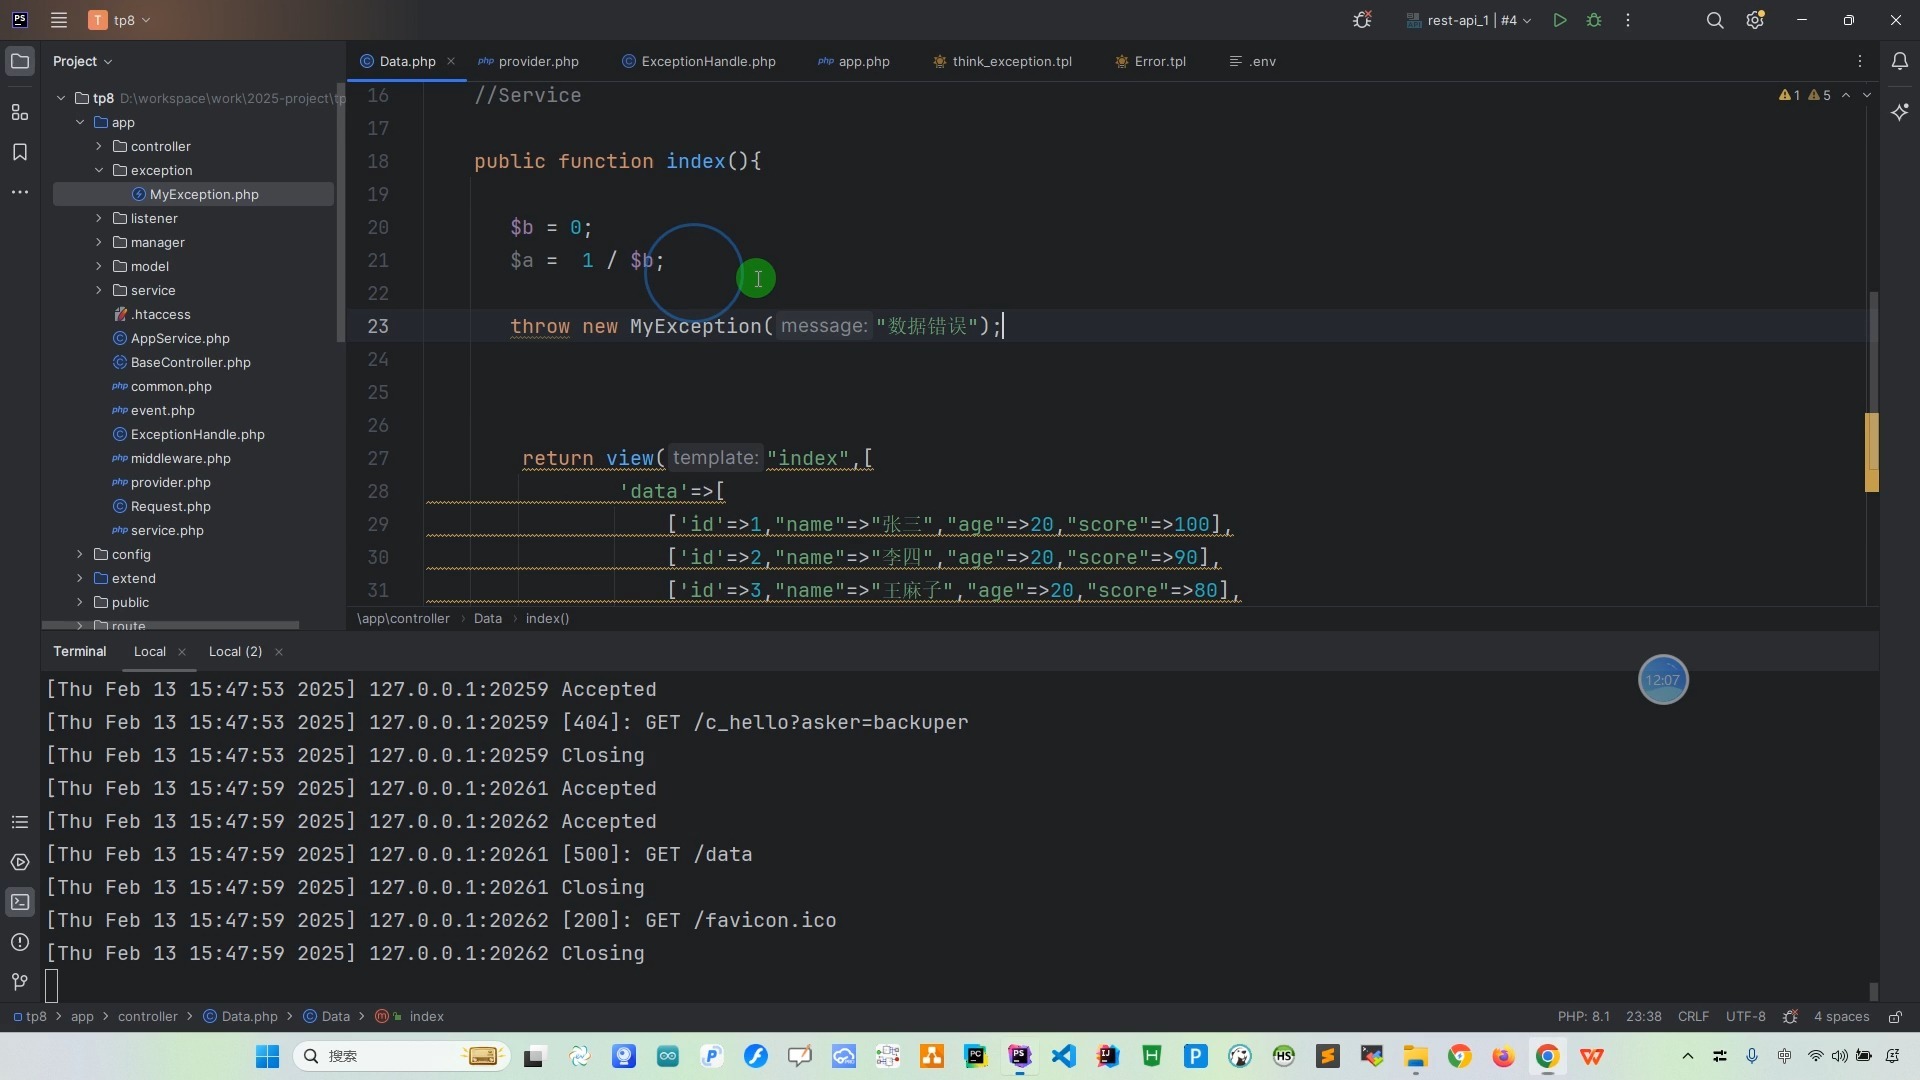Image resolution: width=1920 pixels, height=1080 pixels.
Task: Switch to think_exception.tpl tab
Action: [1002, 61]
